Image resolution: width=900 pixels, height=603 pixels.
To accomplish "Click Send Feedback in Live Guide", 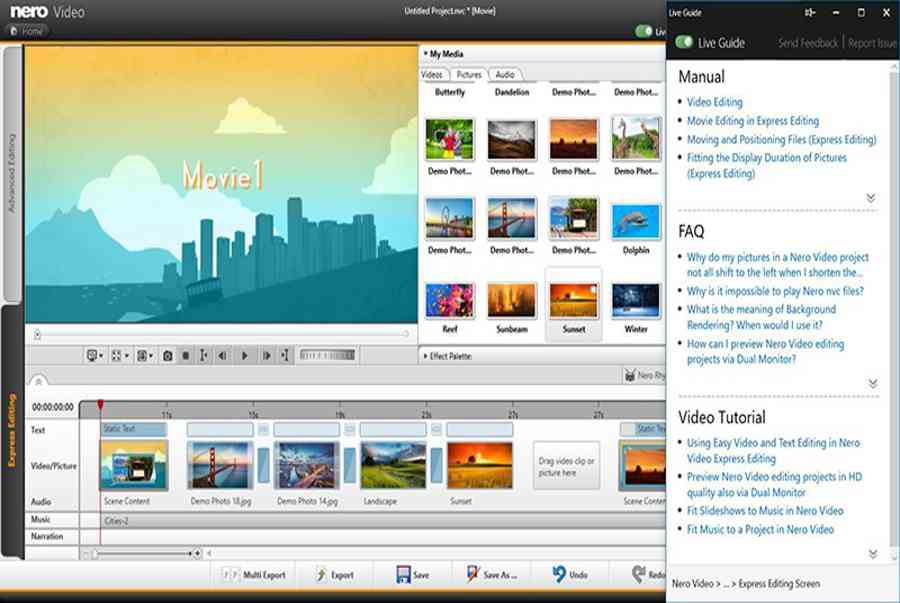I will pyautogui.click(x=808, y=43).
